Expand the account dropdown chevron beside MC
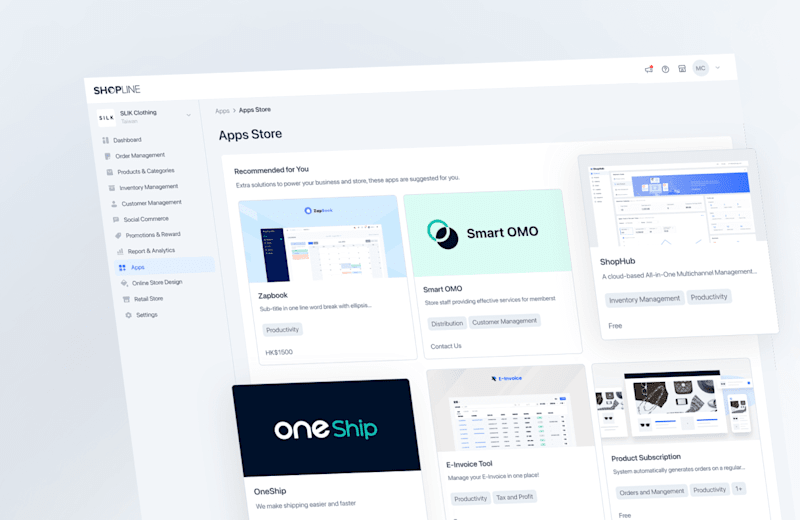 tap(717, 67)
